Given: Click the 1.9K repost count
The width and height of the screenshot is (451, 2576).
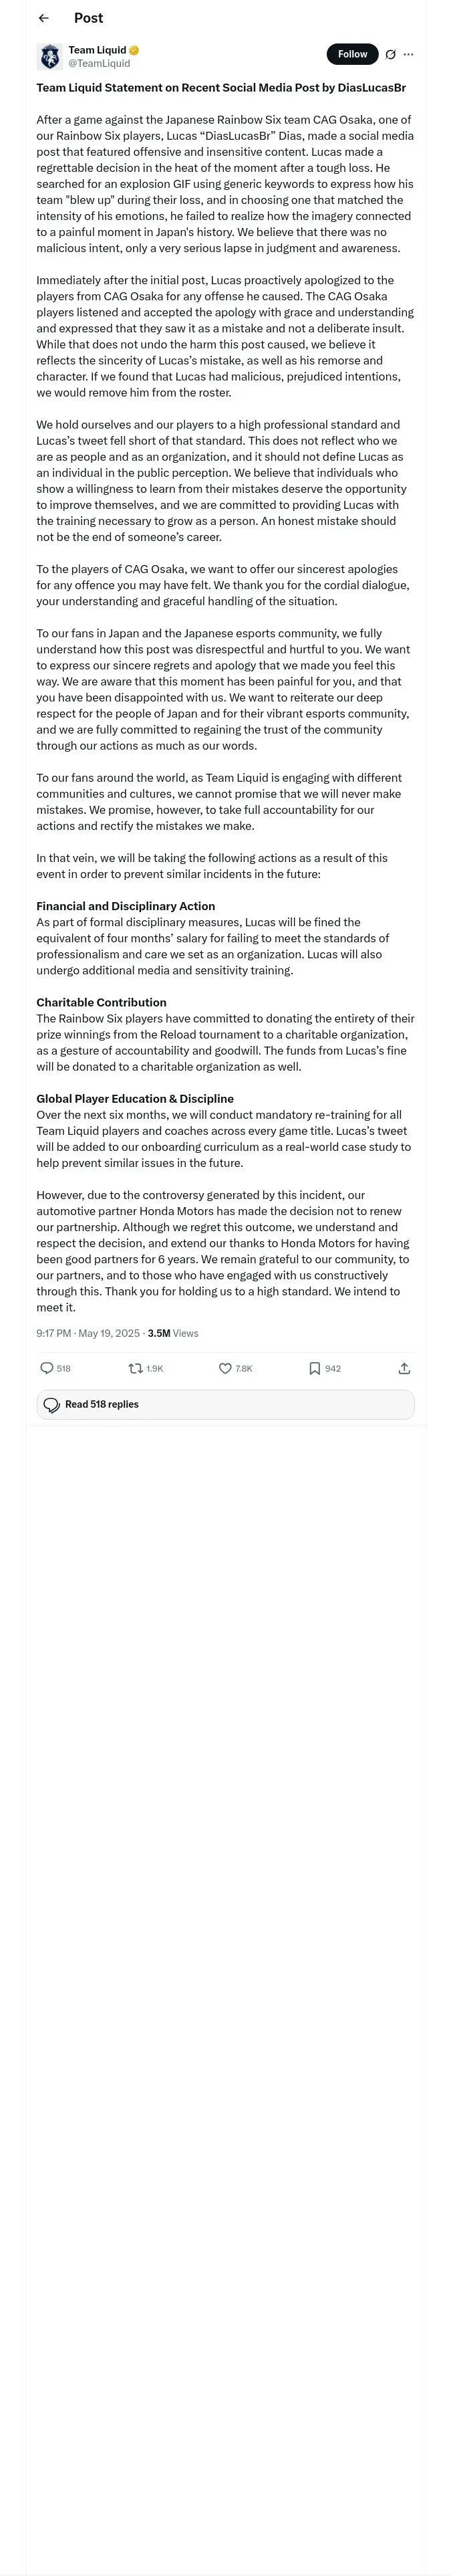Looking at the screenshot, I should 155,1368.
